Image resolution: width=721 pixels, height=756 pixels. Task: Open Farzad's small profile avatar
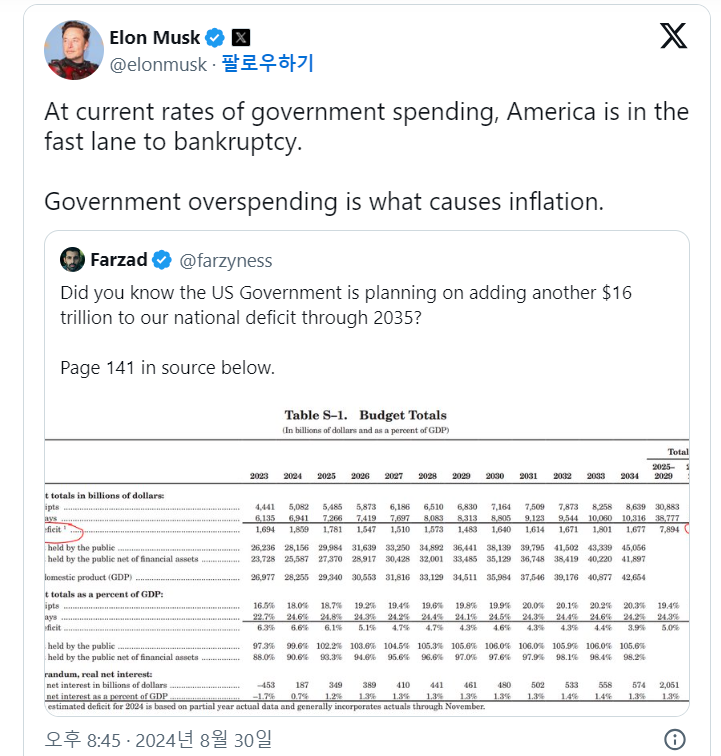pos(72,260)
